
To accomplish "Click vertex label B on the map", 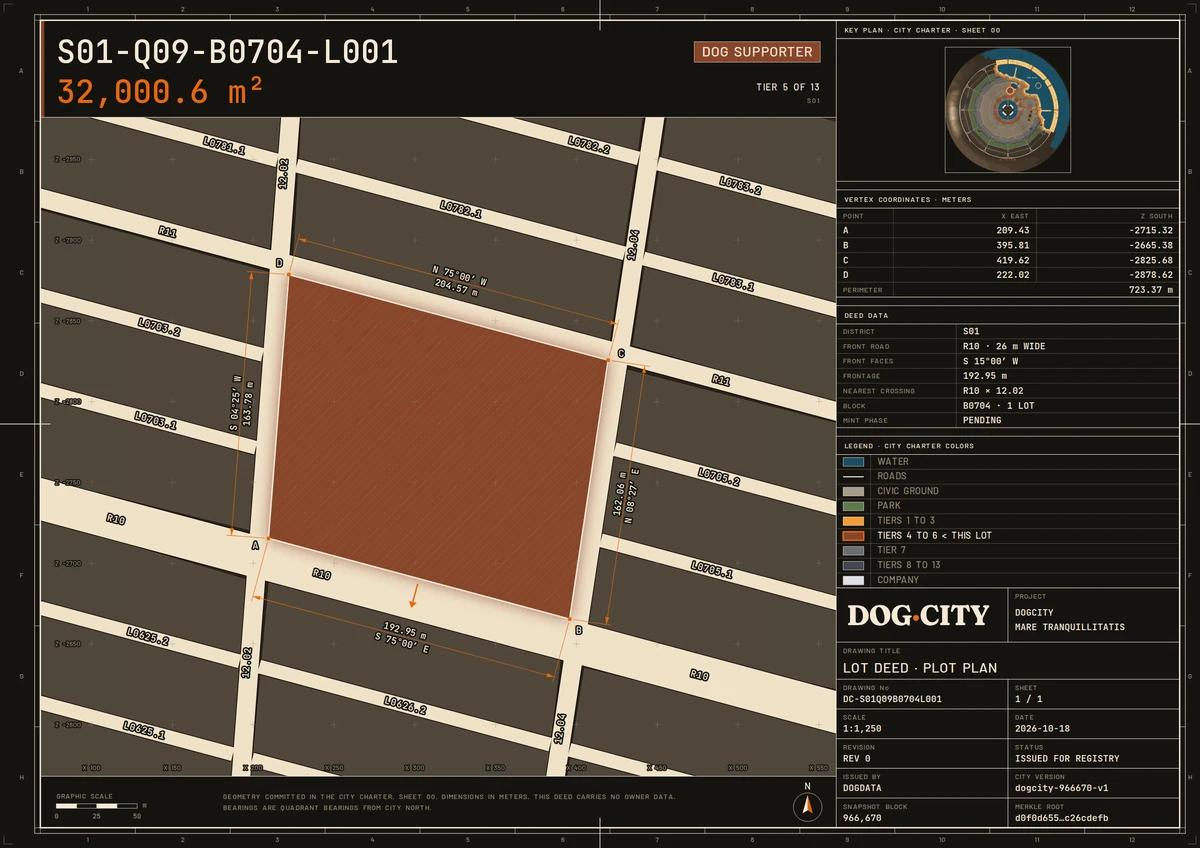I will pyautogui.click(x=578, y=629).
